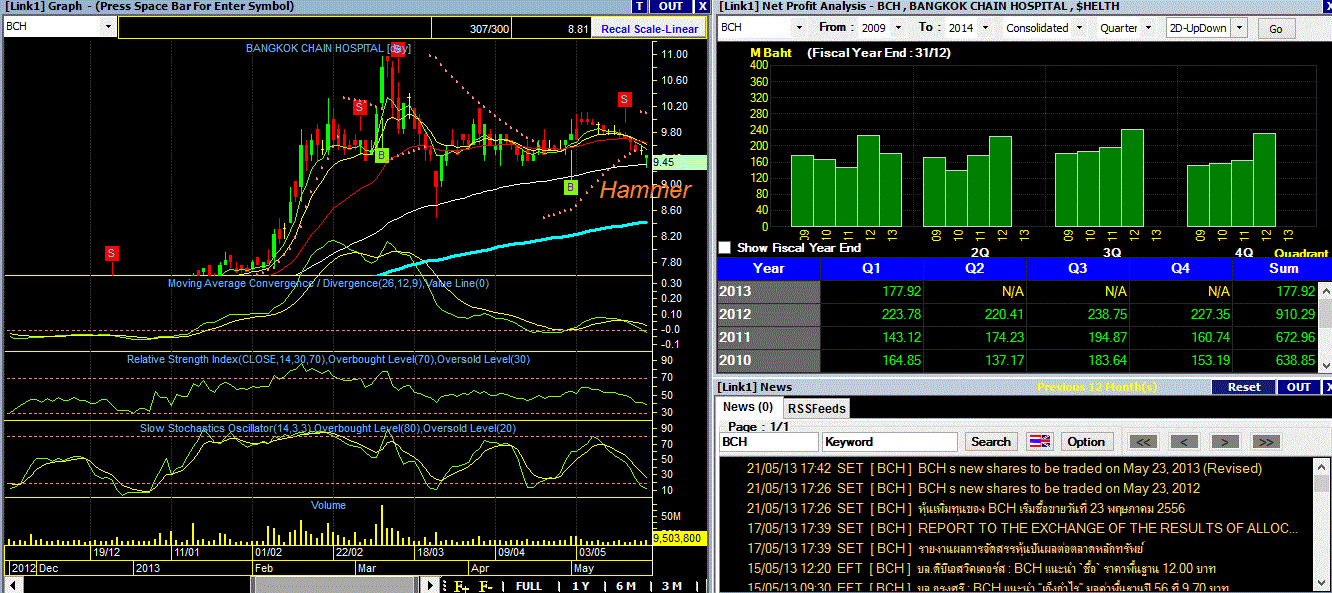
Task: Click the news symbol field BCH
Action: point(769,441)
